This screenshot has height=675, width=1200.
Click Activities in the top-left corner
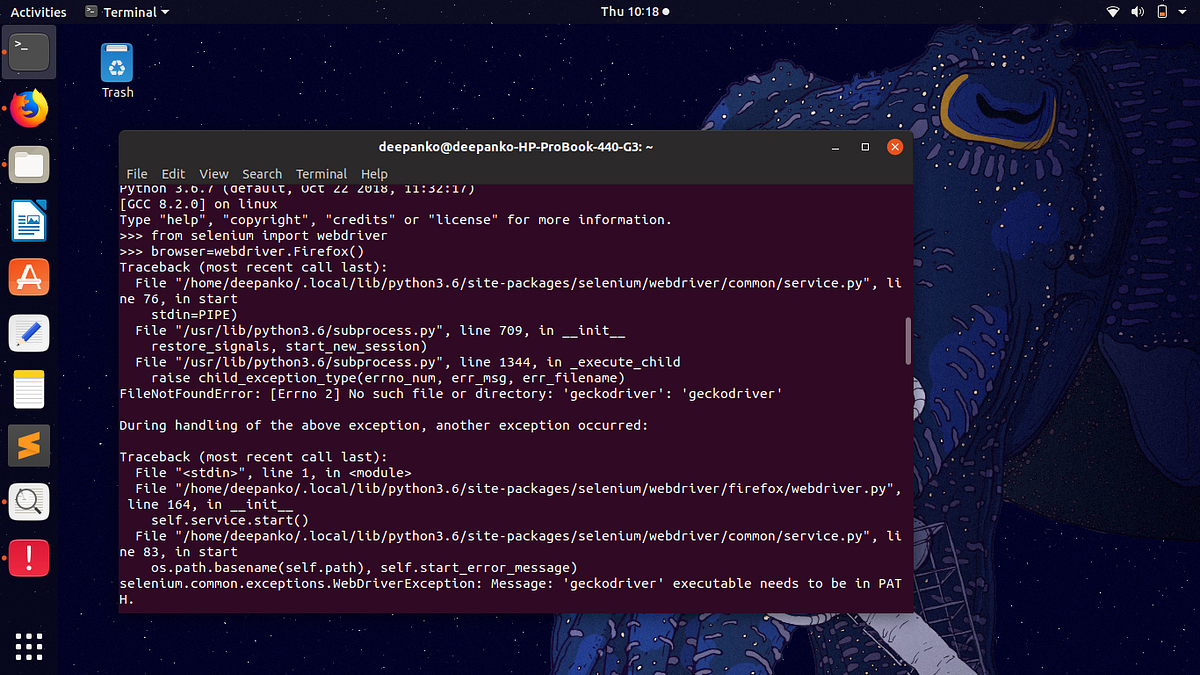point(37,11)
